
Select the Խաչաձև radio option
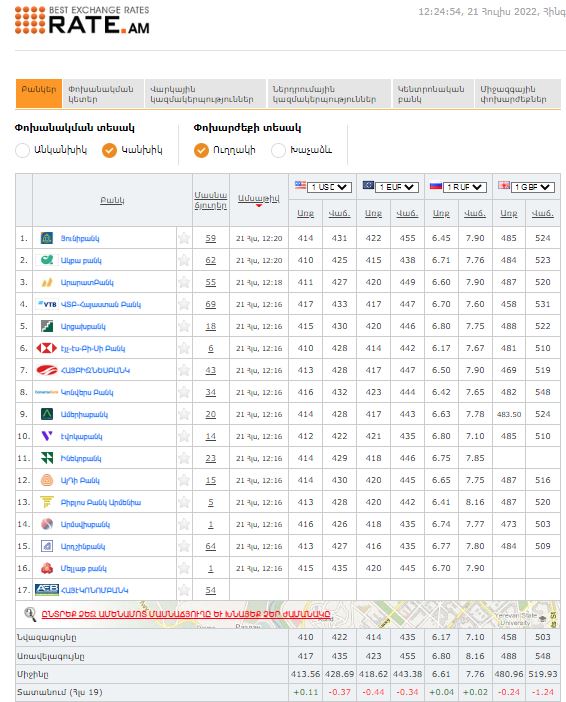pos(278,150)
